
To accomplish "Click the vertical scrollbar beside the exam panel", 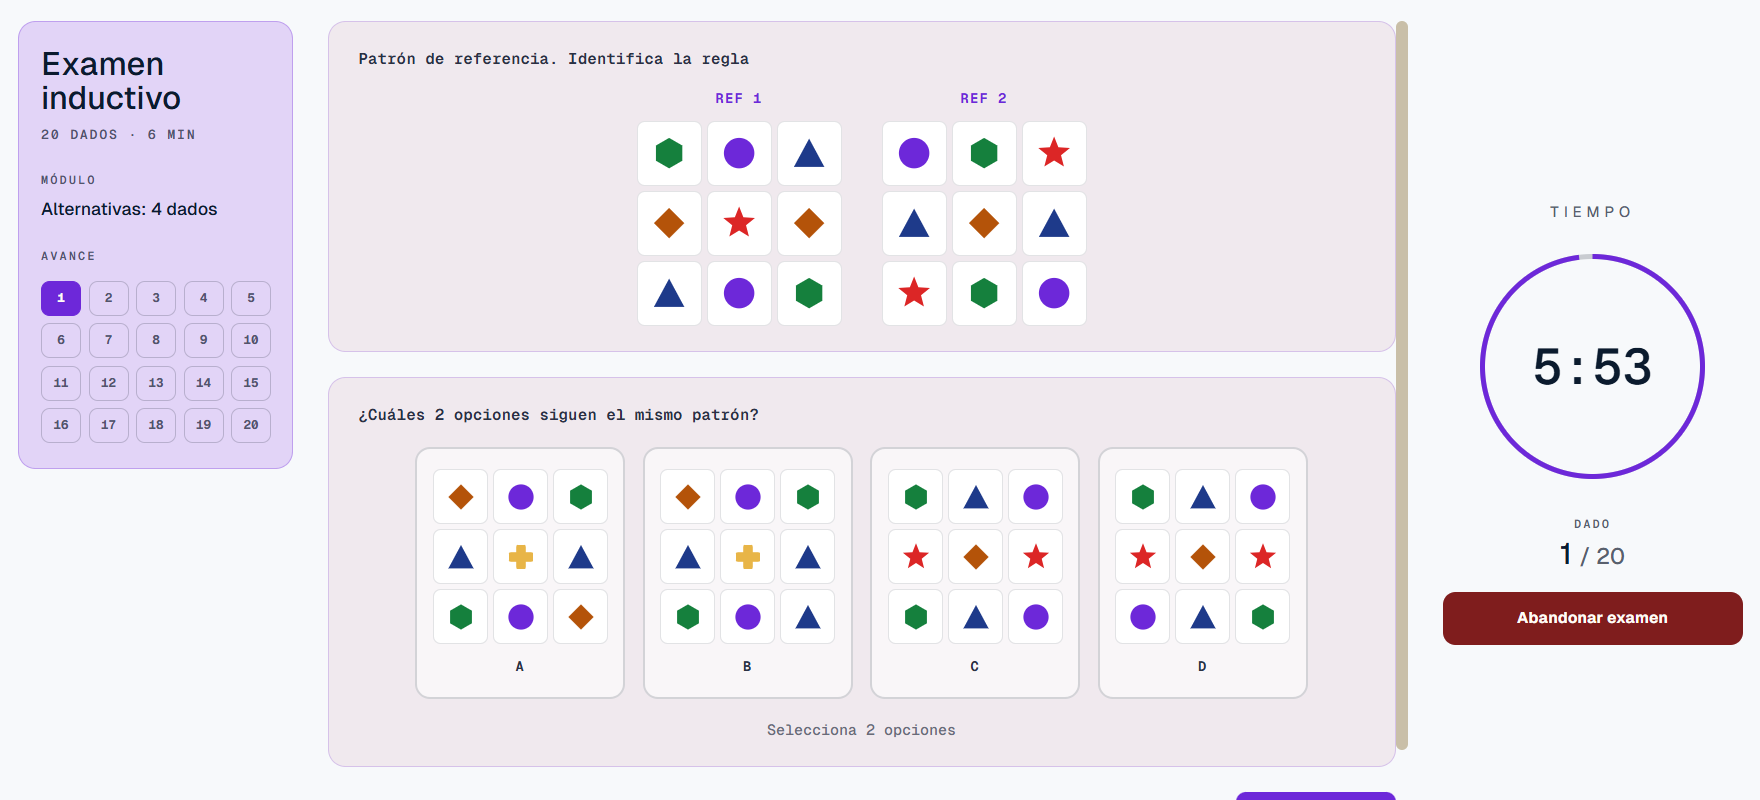I will click(1402, 385).
